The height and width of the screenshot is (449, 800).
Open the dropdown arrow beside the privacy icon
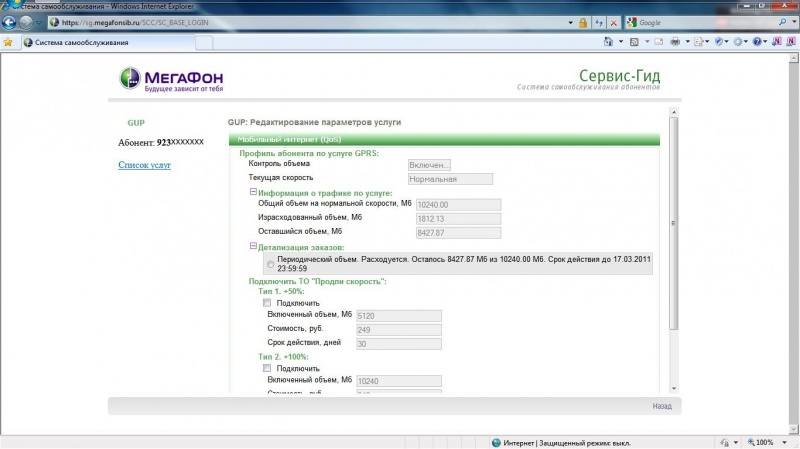(736, 442)
